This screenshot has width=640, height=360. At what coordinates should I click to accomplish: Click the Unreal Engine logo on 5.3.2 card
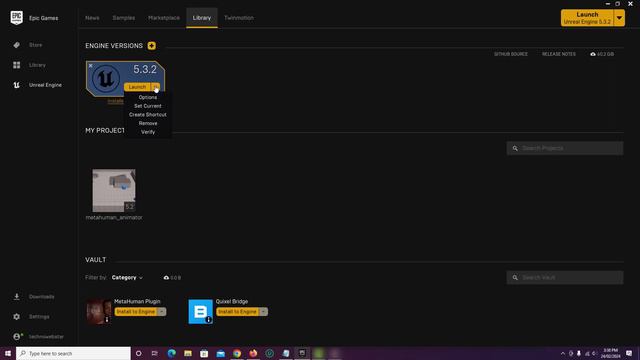click(106, 78)
